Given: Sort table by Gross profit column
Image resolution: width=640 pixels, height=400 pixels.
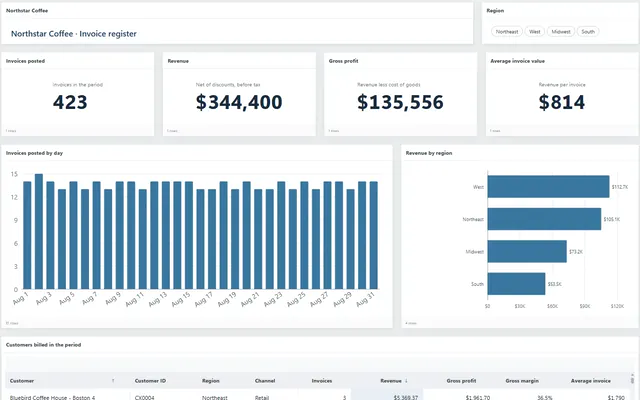Looking at the screenshot, I should (461, 381).
